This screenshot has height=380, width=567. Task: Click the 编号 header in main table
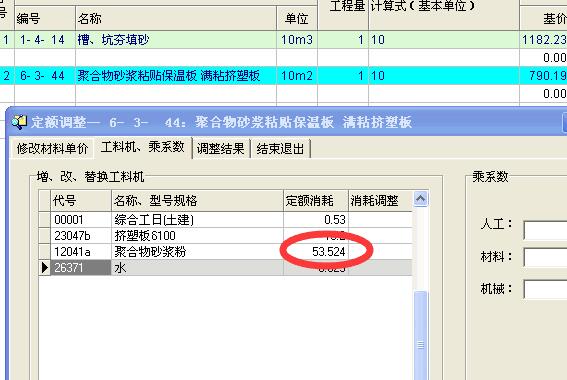tap(44, 18)
